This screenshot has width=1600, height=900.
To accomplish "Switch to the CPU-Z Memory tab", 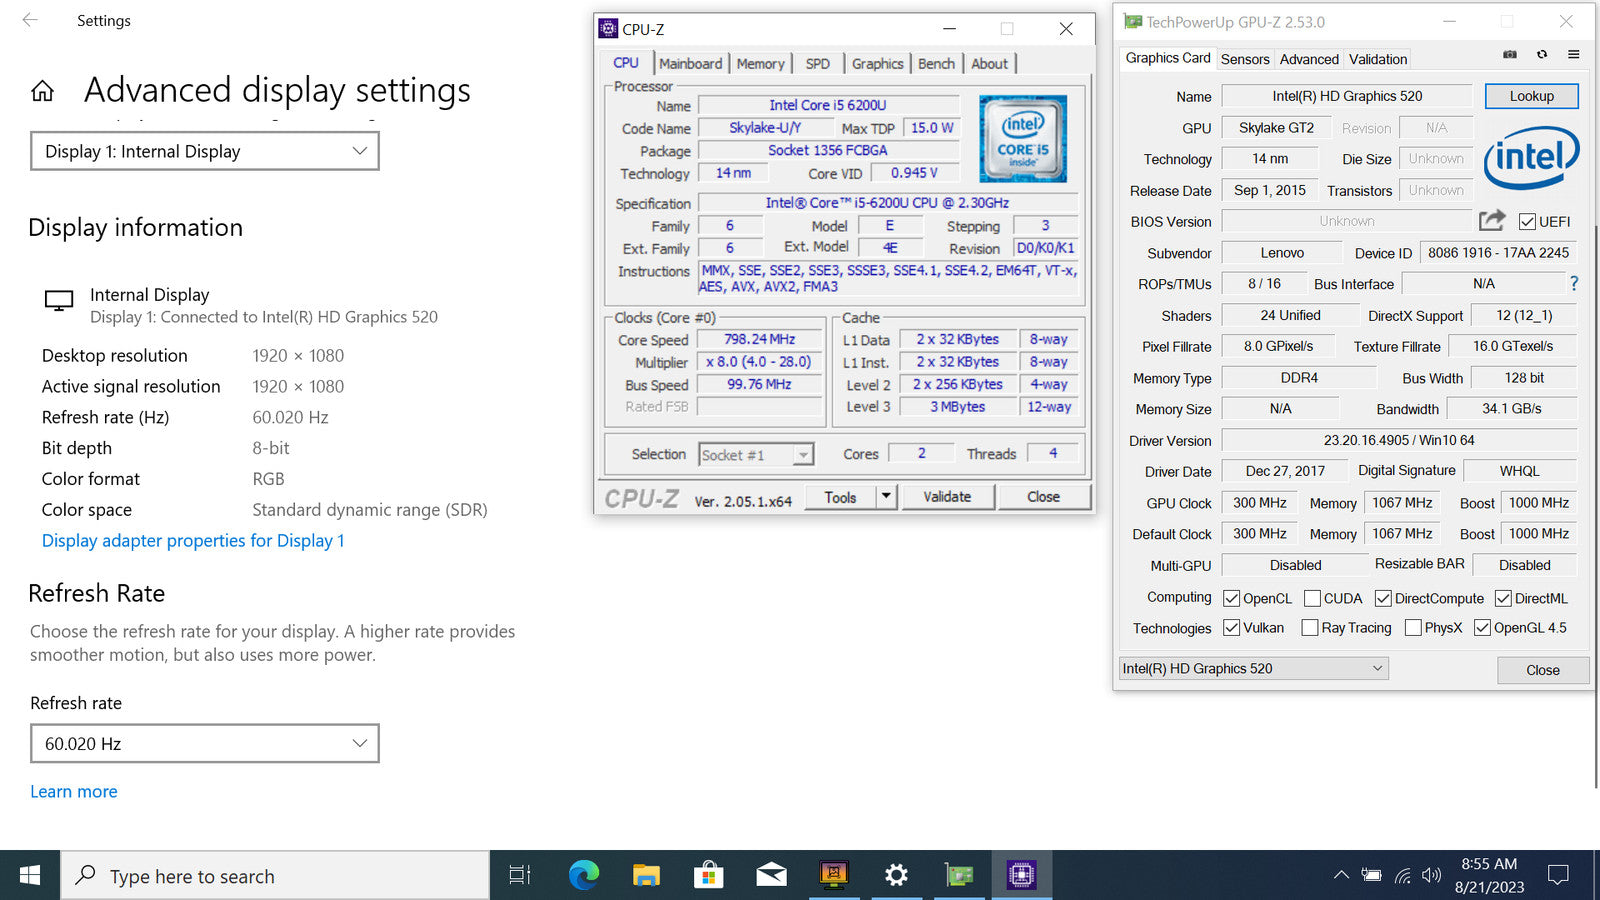I will point(761,63).
